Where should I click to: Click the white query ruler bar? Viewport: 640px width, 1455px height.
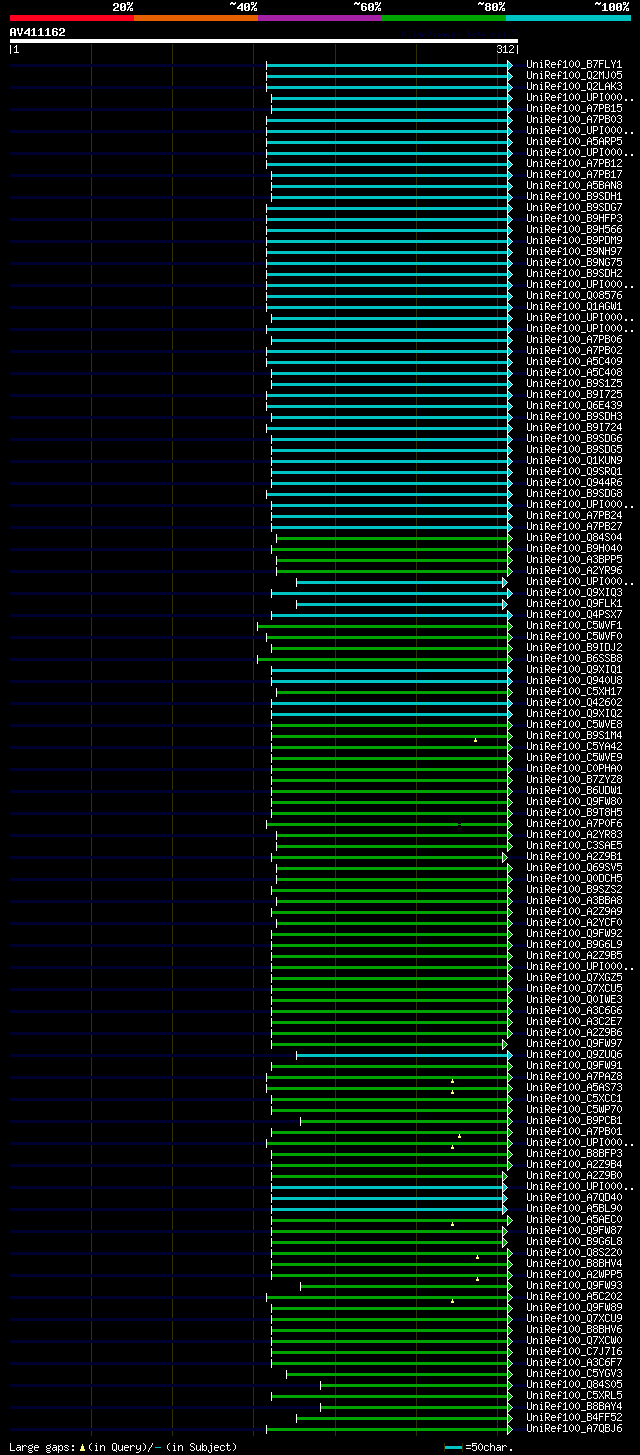point(263,41)
